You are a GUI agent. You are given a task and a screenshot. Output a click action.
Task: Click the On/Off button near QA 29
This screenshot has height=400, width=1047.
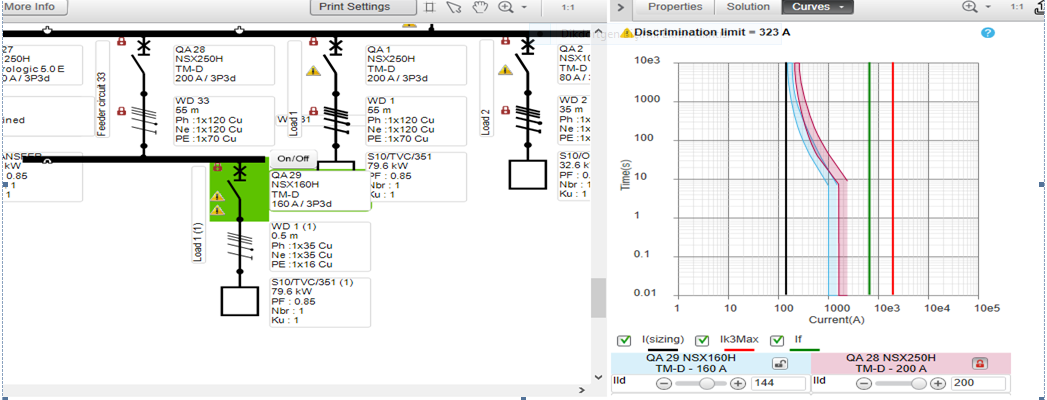pos(294,159)
